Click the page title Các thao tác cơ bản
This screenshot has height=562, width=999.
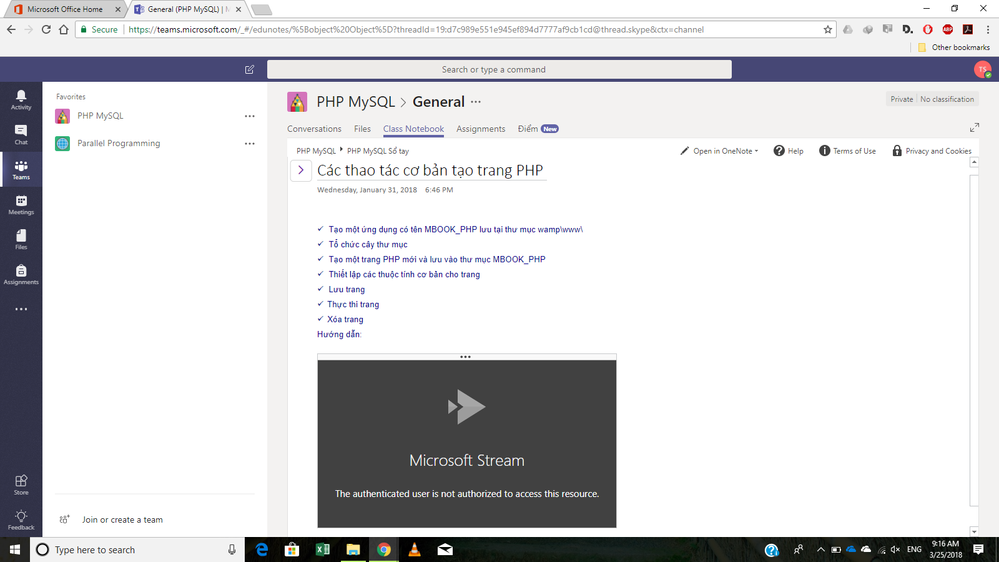coord(430,170)
